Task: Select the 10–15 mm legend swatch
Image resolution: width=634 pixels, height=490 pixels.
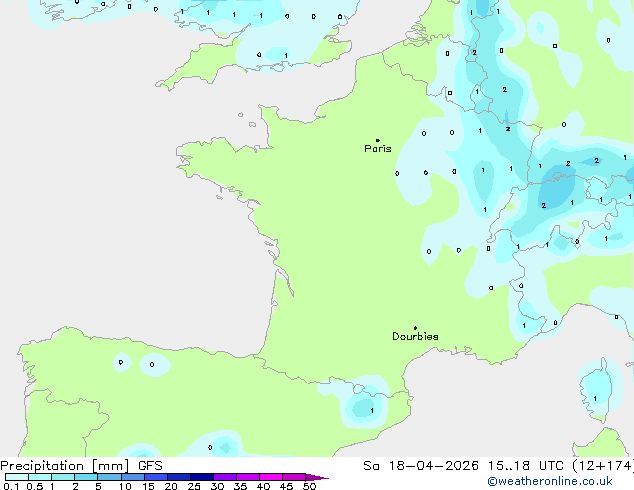Action: click(133, 477)
